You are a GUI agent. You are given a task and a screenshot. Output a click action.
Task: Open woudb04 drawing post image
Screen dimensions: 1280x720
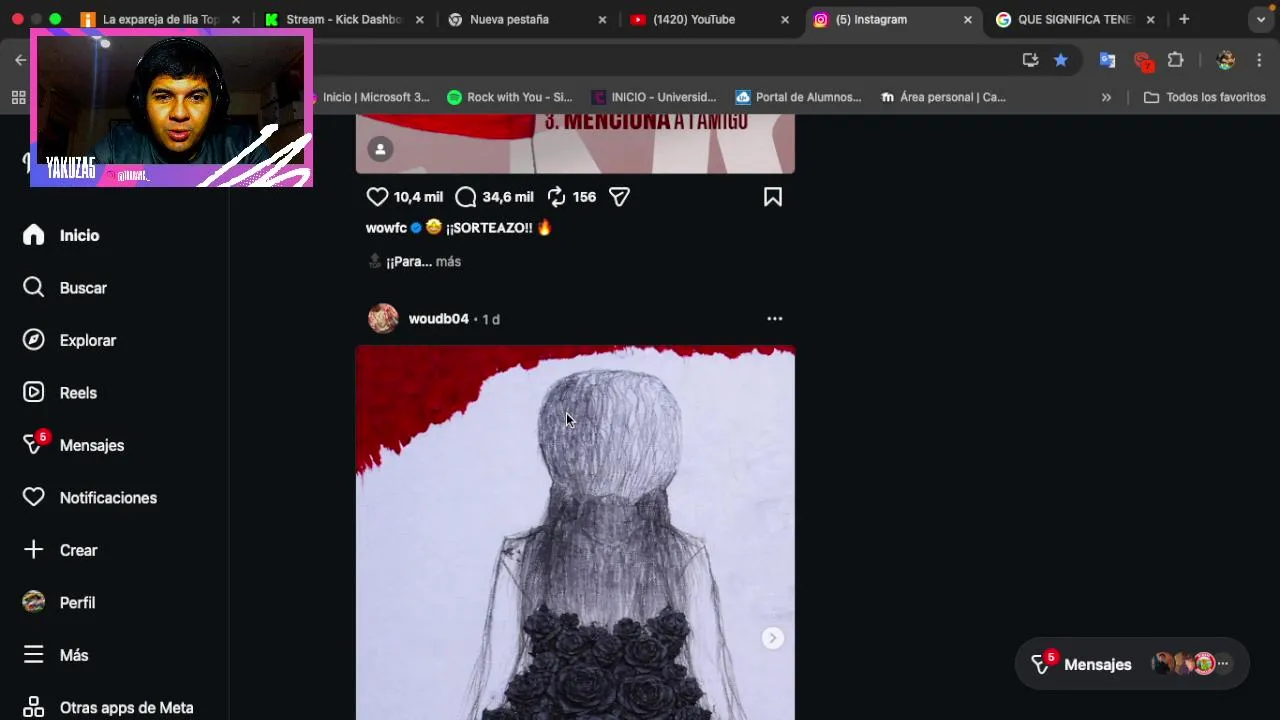tap(575, 533)
